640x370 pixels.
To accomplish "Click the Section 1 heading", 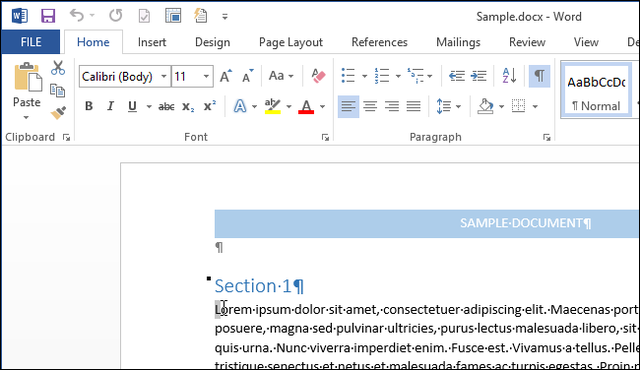I will pos(259,286).
